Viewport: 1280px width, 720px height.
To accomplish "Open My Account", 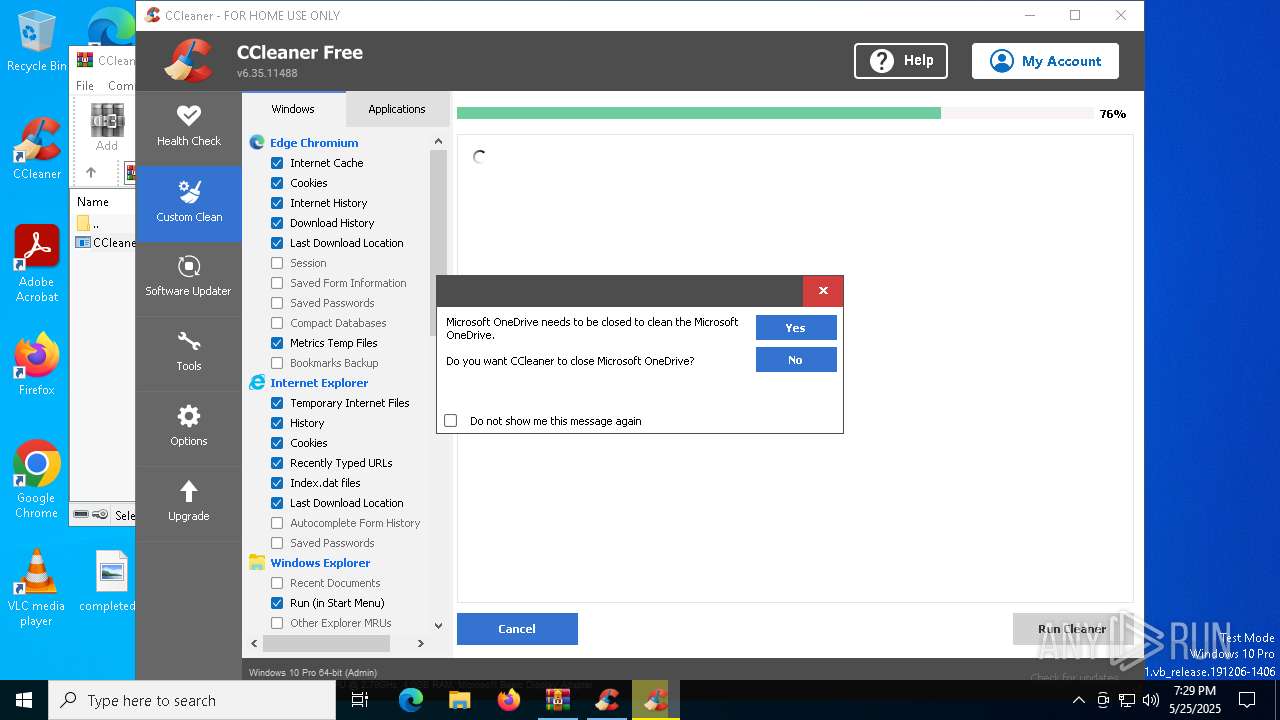I will pos(1045,61).
